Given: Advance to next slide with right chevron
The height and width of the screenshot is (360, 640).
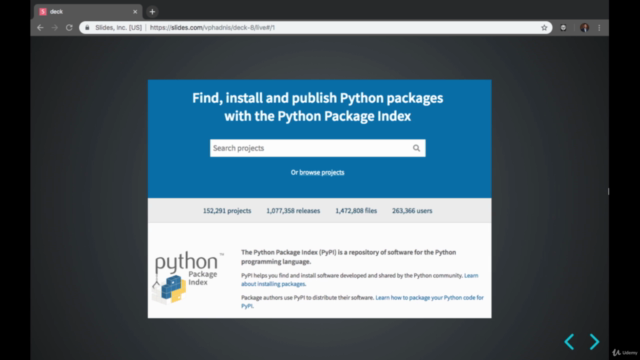Looking at the screenshot, I should coord(594,342).
